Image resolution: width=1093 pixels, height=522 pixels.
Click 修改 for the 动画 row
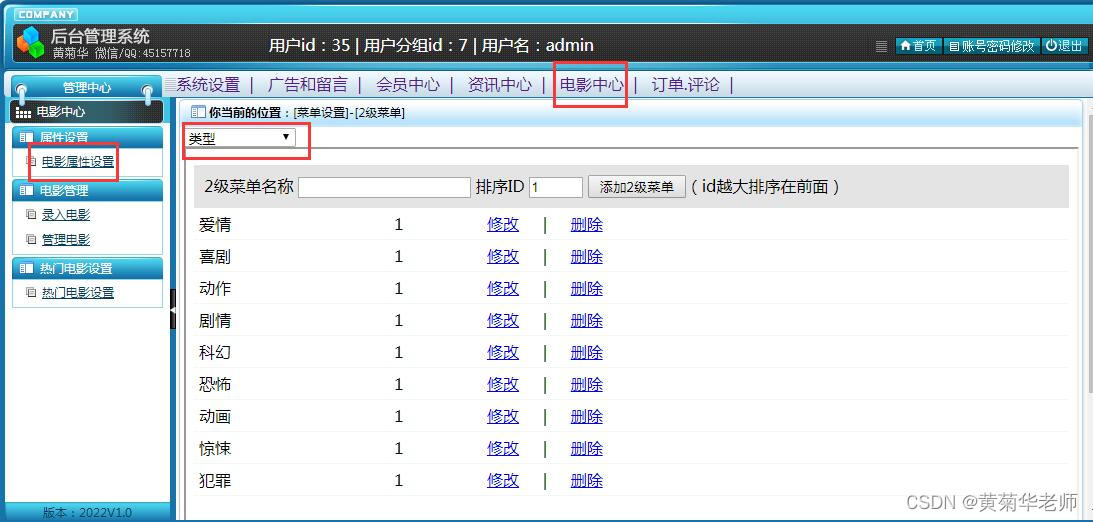[503, 417]
